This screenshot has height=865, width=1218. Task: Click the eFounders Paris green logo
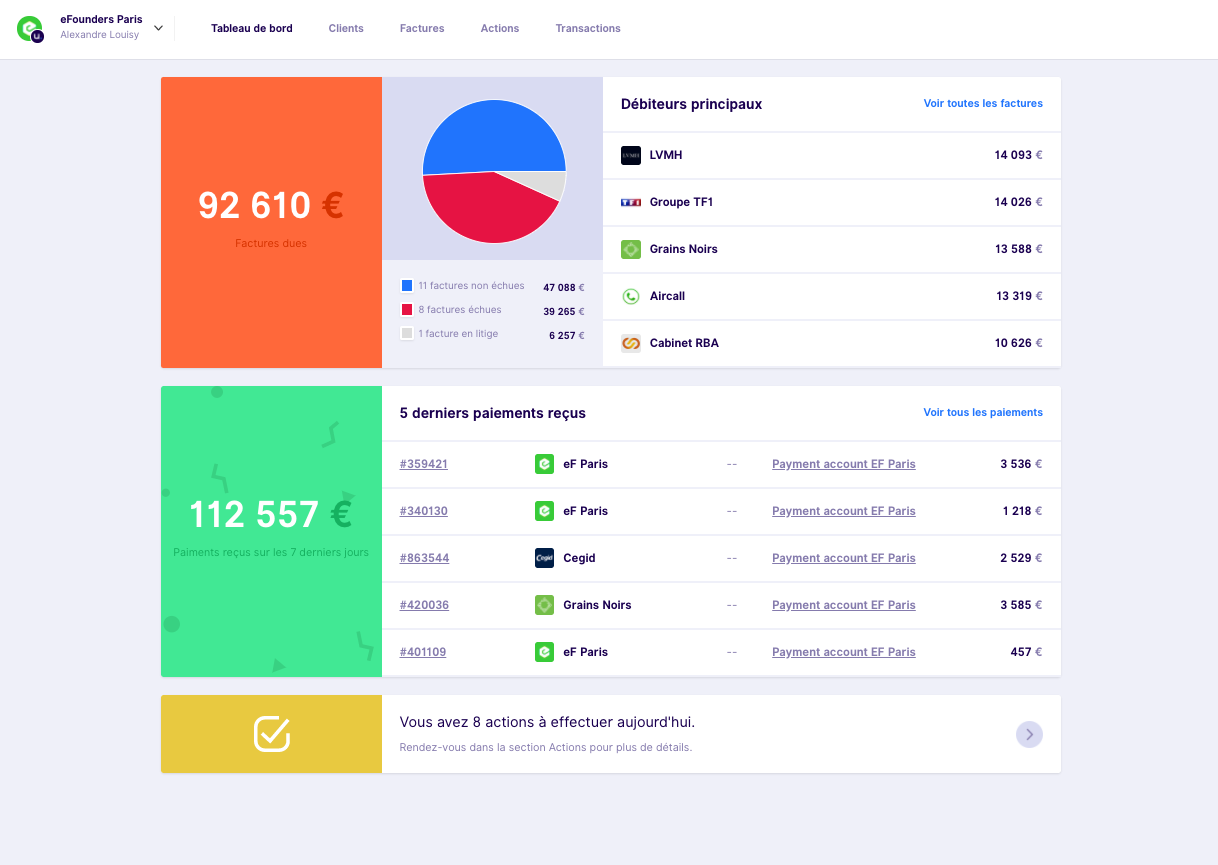click(x=30, y=28)
